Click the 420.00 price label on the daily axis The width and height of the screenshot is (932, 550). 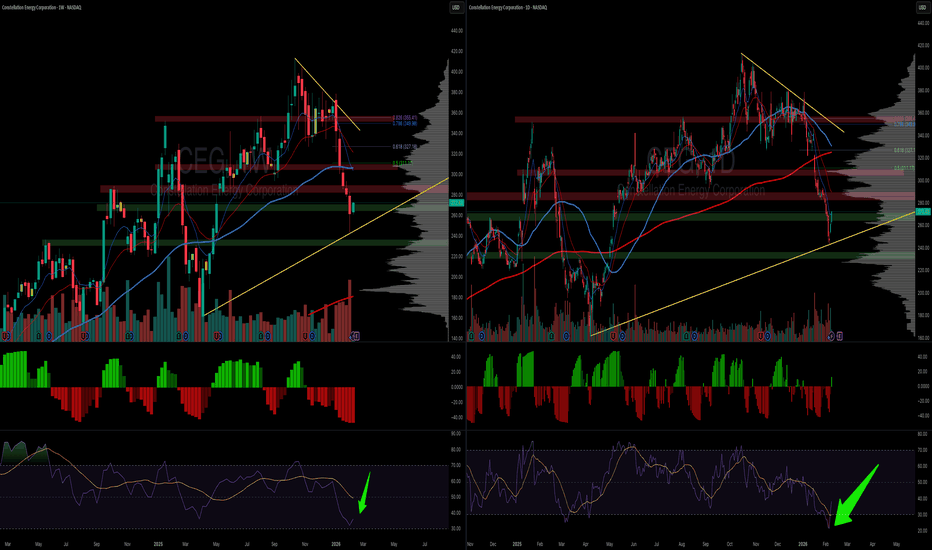tap(923, 45)
